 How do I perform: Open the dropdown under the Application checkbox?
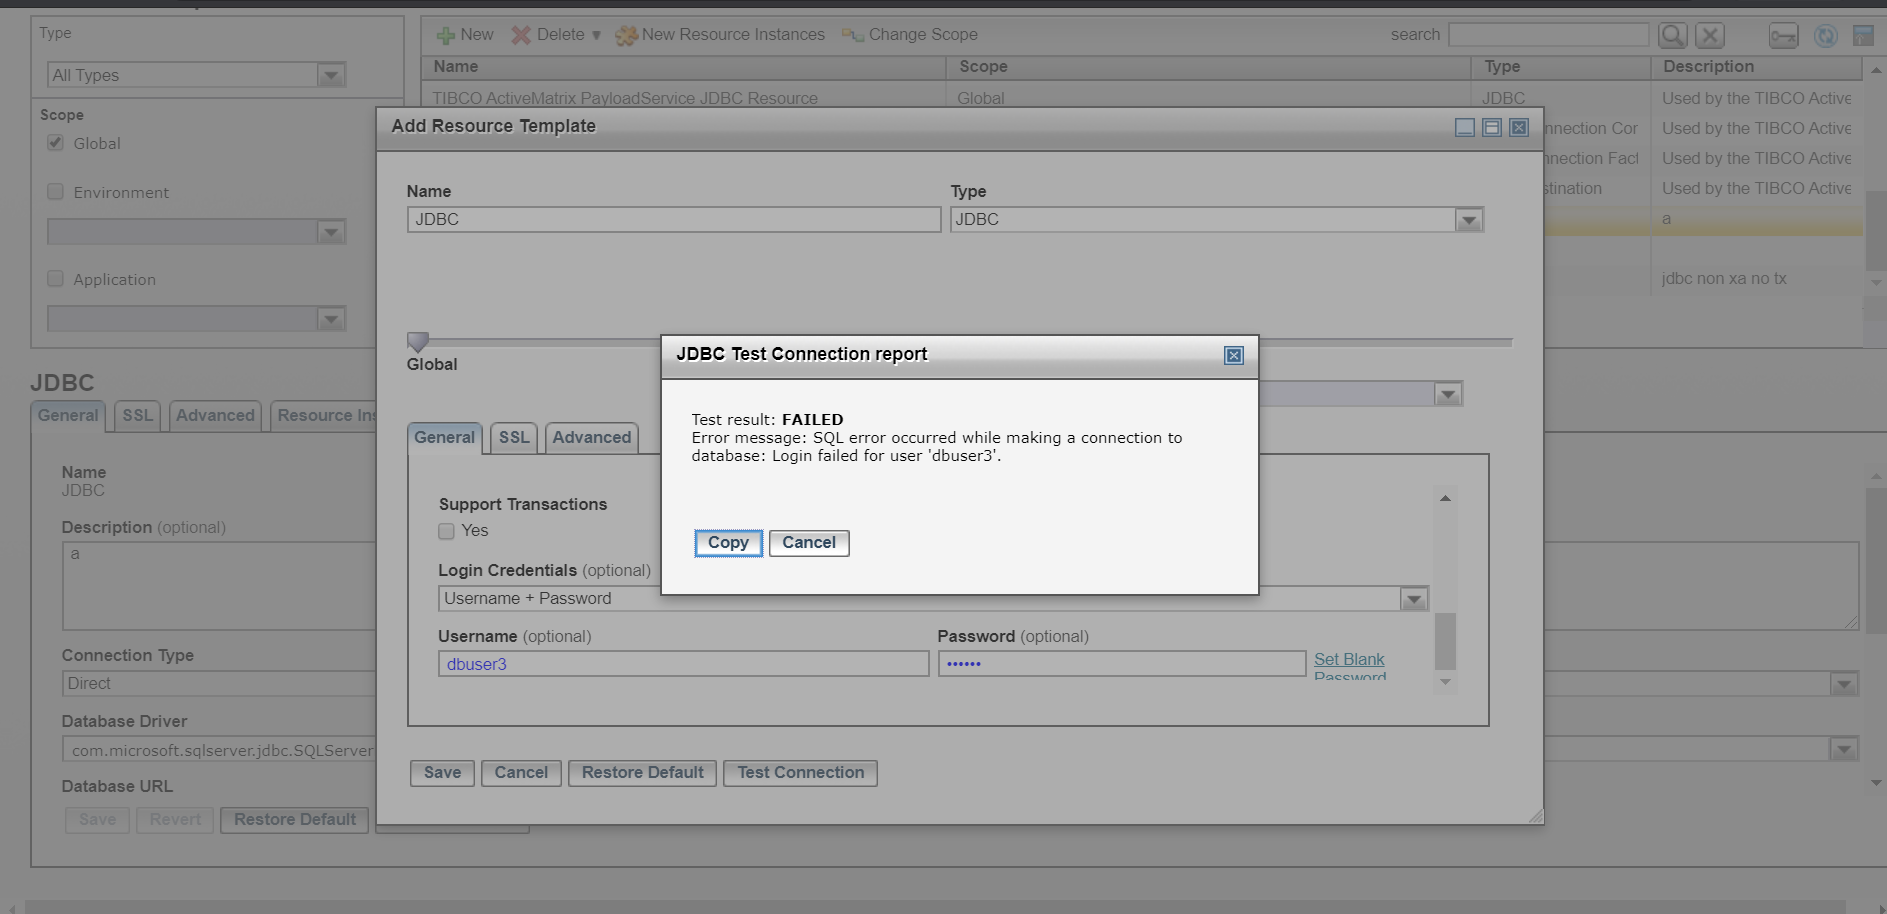[x=331, y=319]
